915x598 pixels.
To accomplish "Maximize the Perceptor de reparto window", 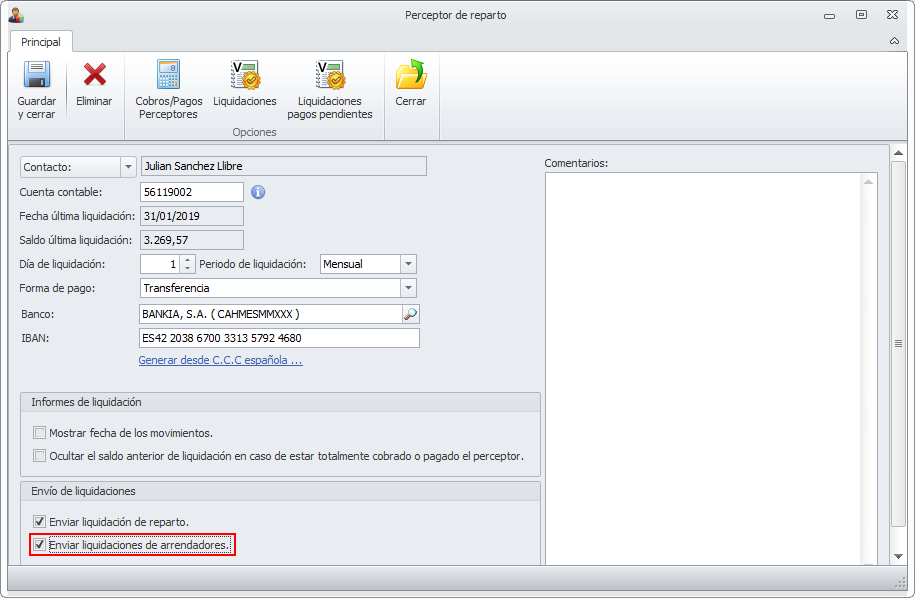I will 861,15.
